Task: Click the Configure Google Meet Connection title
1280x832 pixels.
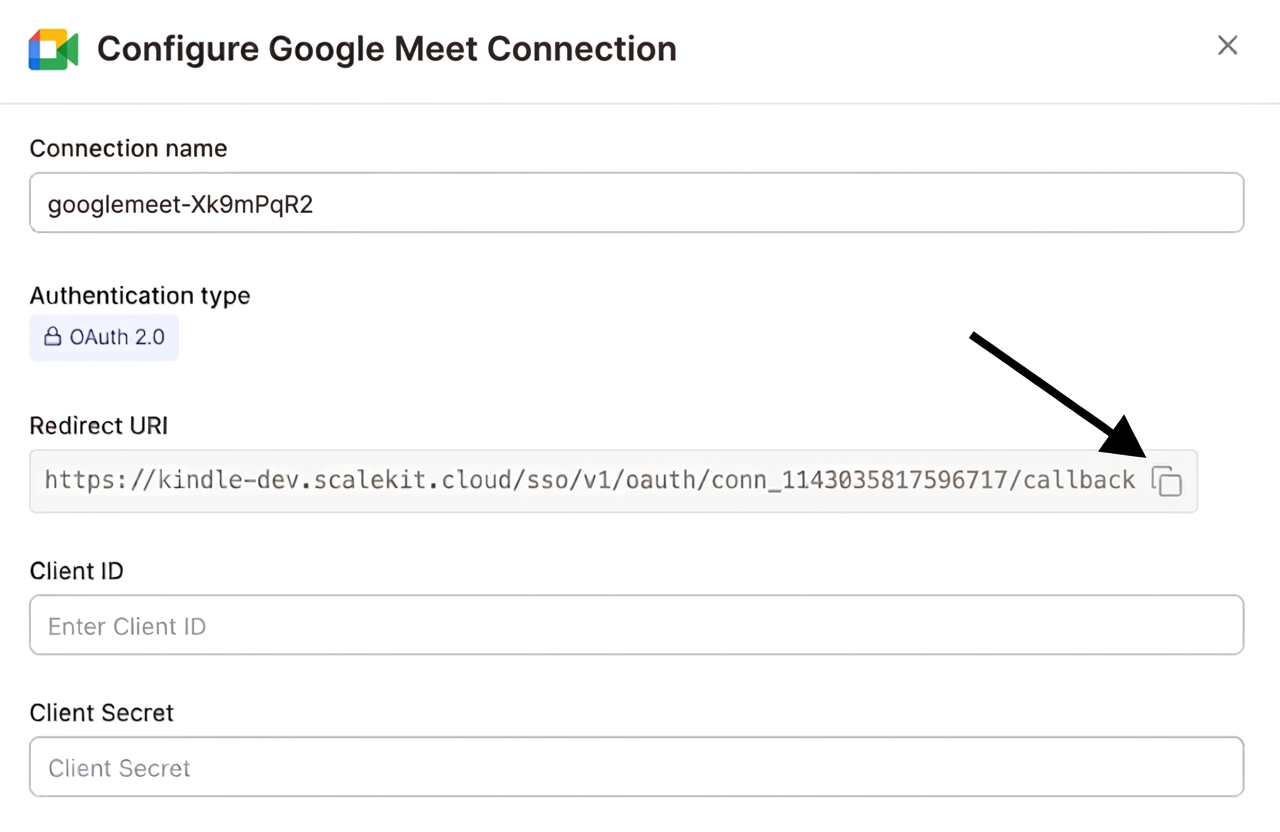Action: [x=386, y=48]
